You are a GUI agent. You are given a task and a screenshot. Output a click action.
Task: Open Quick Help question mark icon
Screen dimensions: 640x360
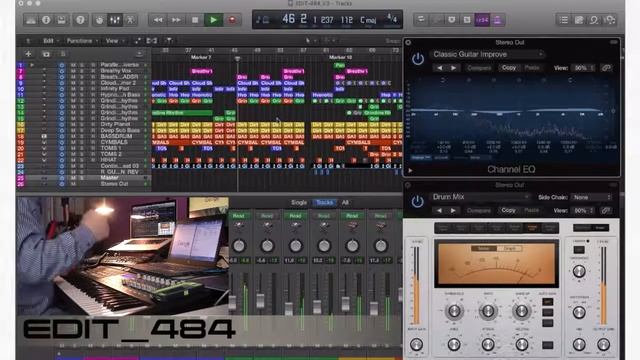[x=80, y=20]
